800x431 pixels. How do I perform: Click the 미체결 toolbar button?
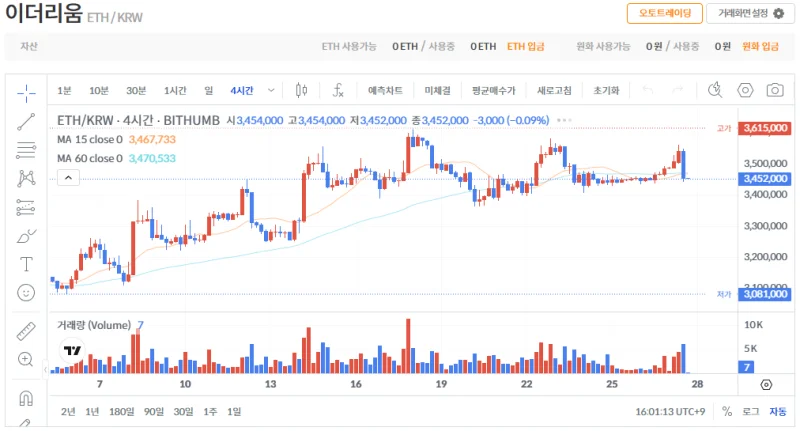pyautogui.click(x=437, y=91)
